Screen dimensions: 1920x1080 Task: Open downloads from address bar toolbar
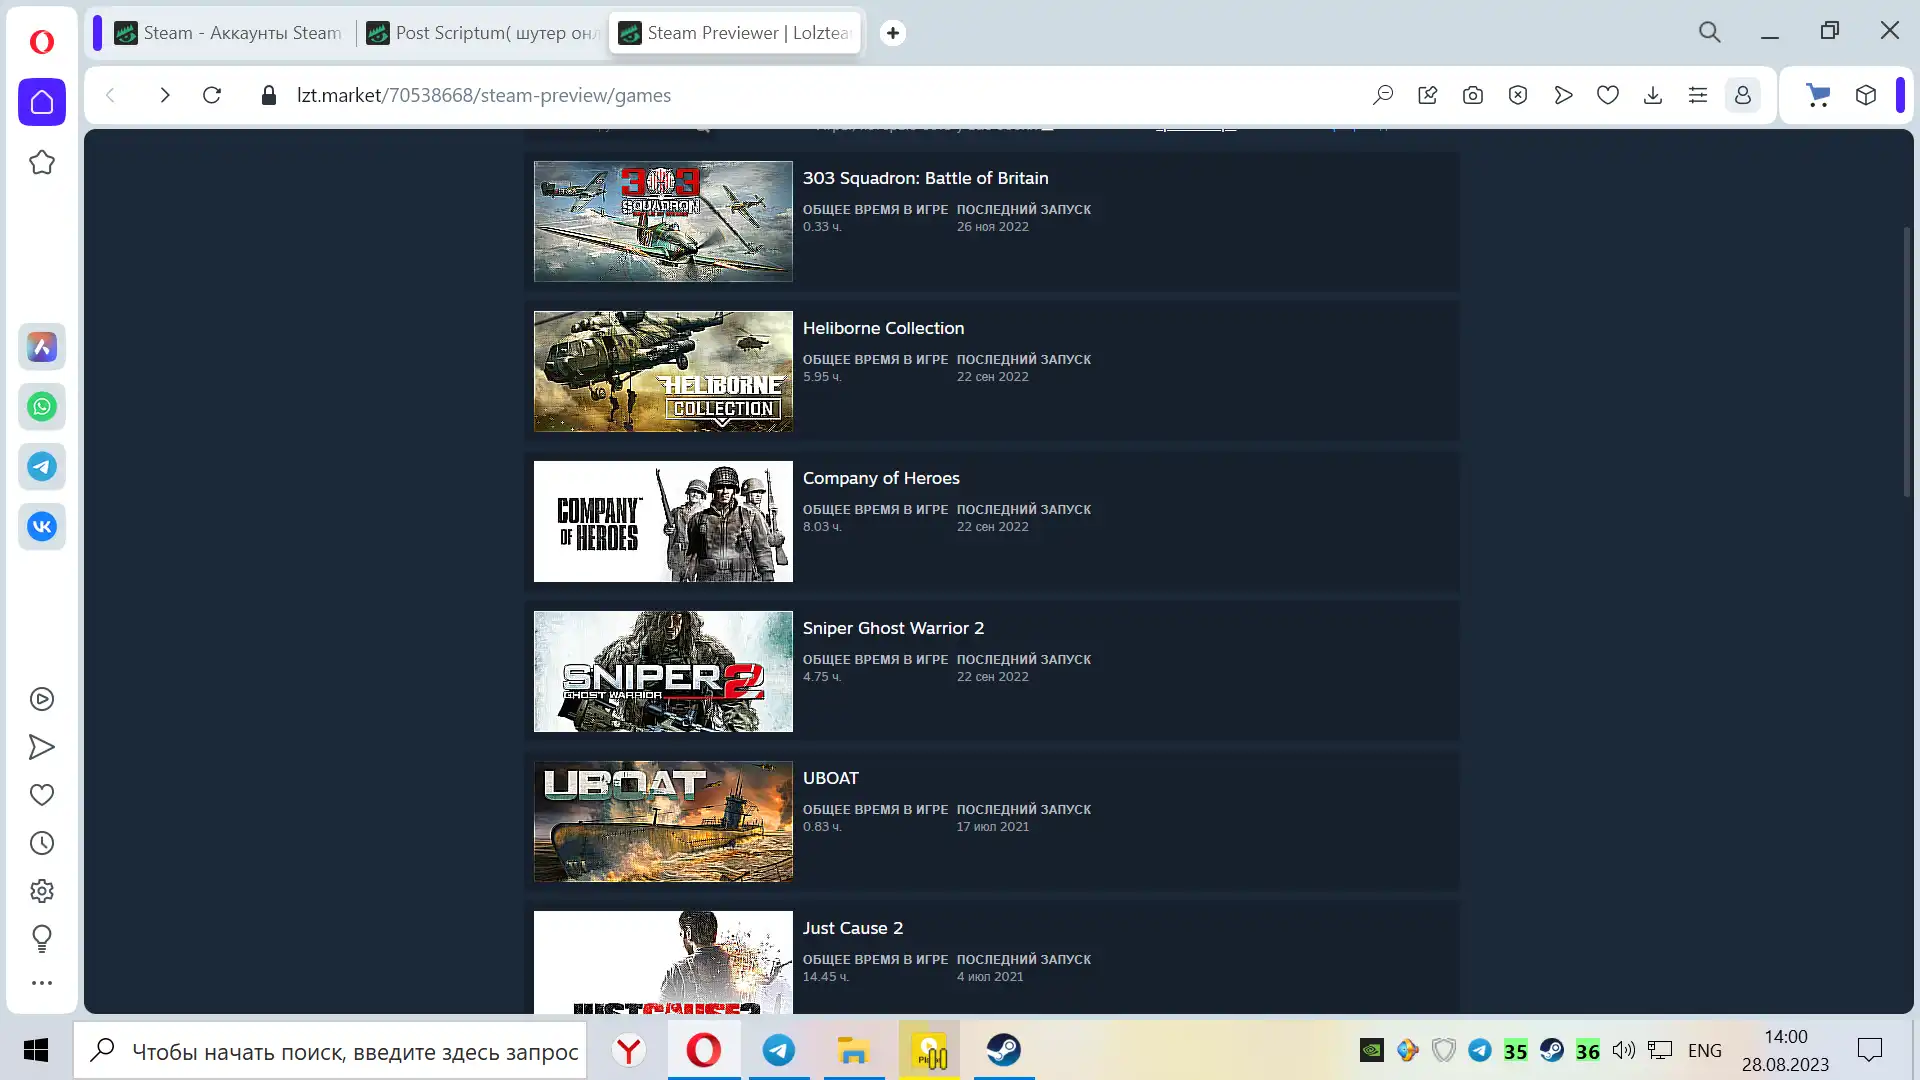[x=1652, y=95]
